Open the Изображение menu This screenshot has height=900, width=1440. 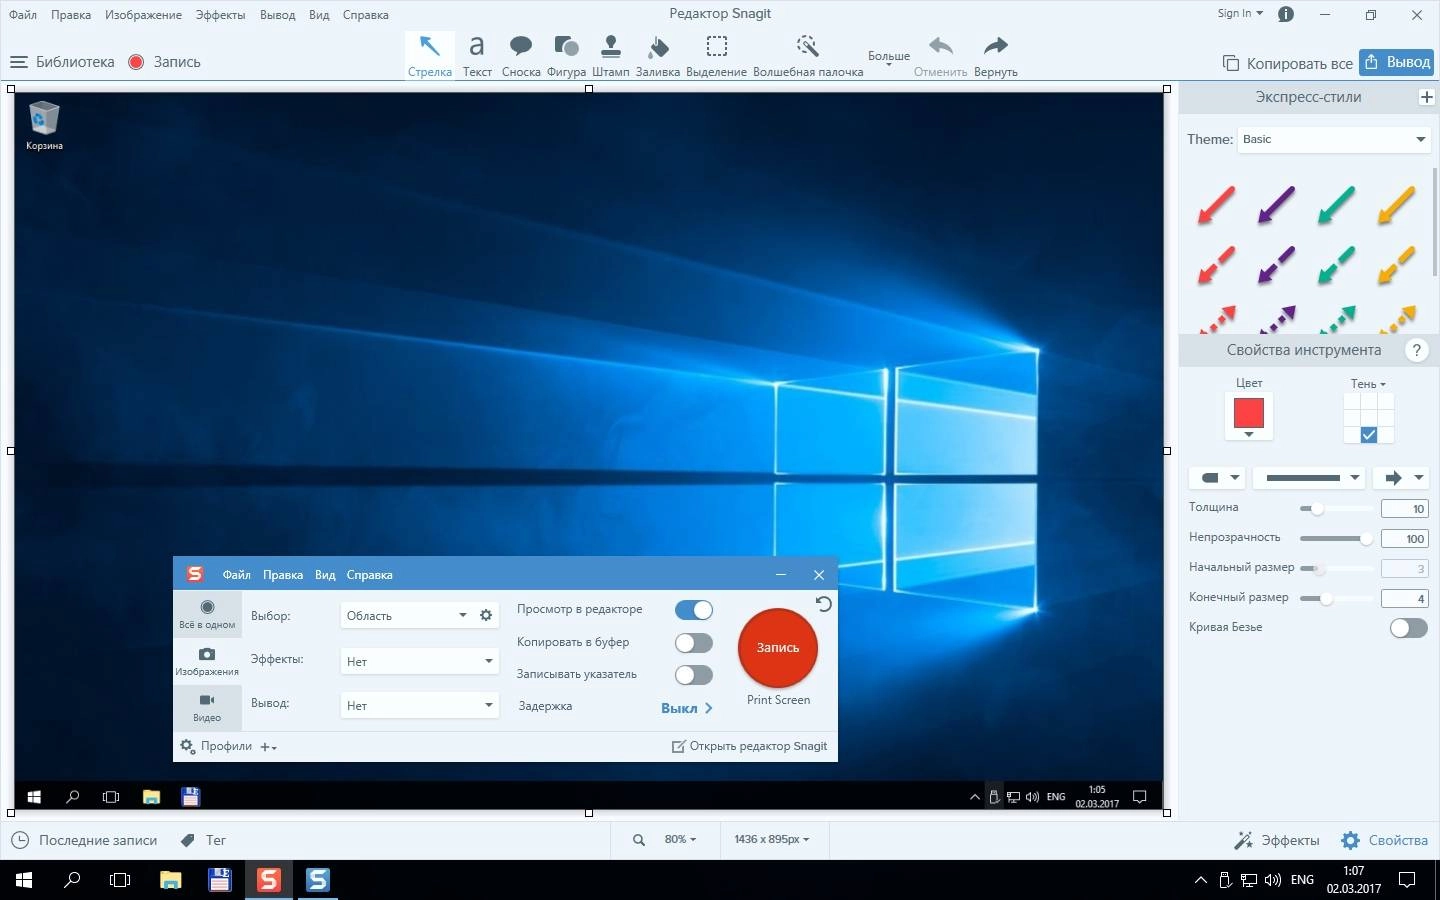(143, 15)
